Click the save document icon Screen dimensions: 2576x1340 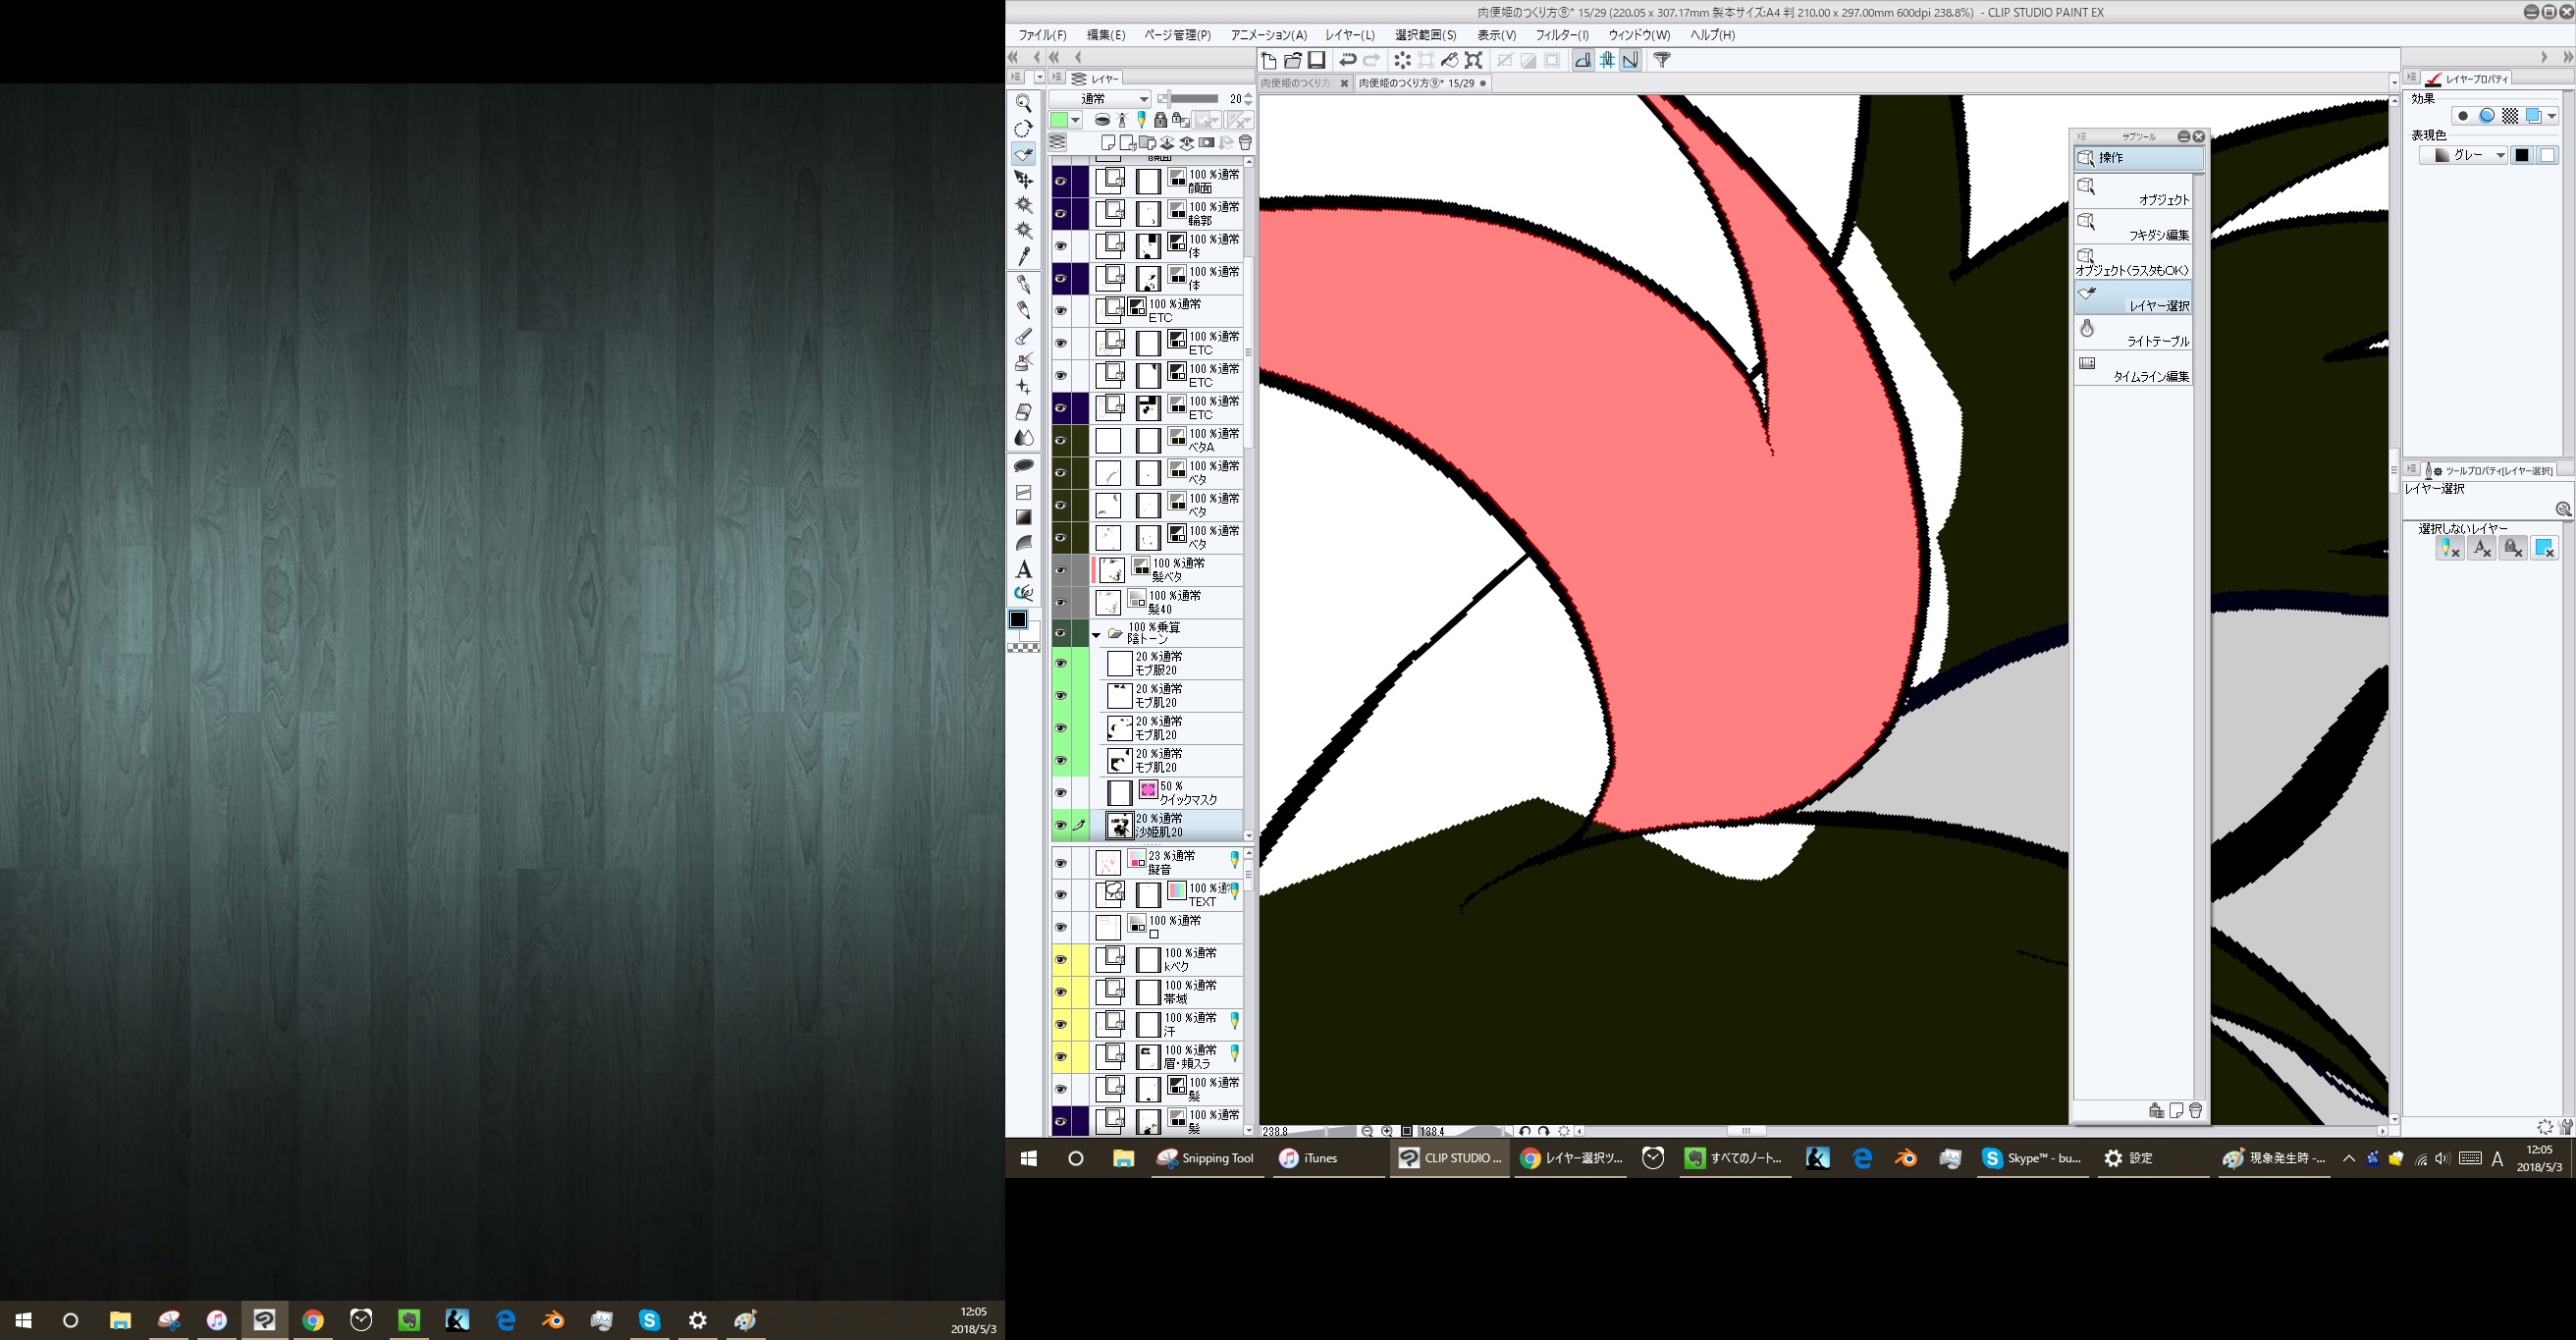pyautogui.click(x=1317, y=60)
